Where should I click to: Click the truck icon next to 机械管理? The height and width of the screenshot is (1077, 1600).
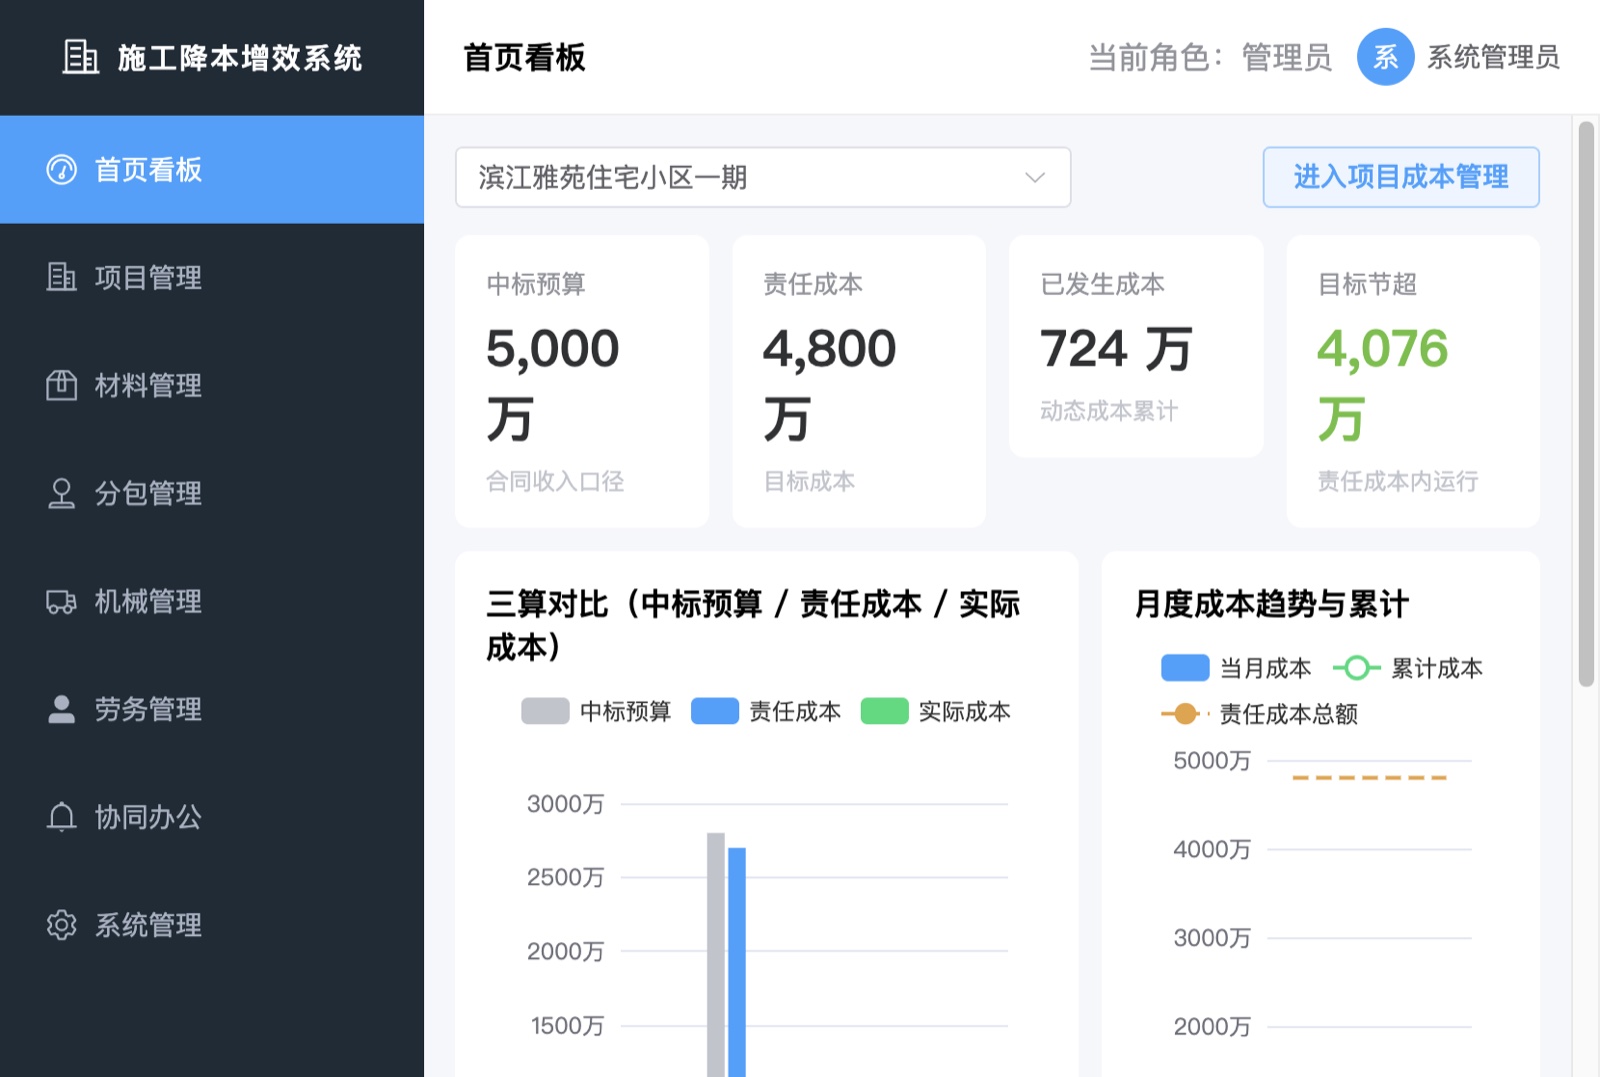[x=62, y=601]
